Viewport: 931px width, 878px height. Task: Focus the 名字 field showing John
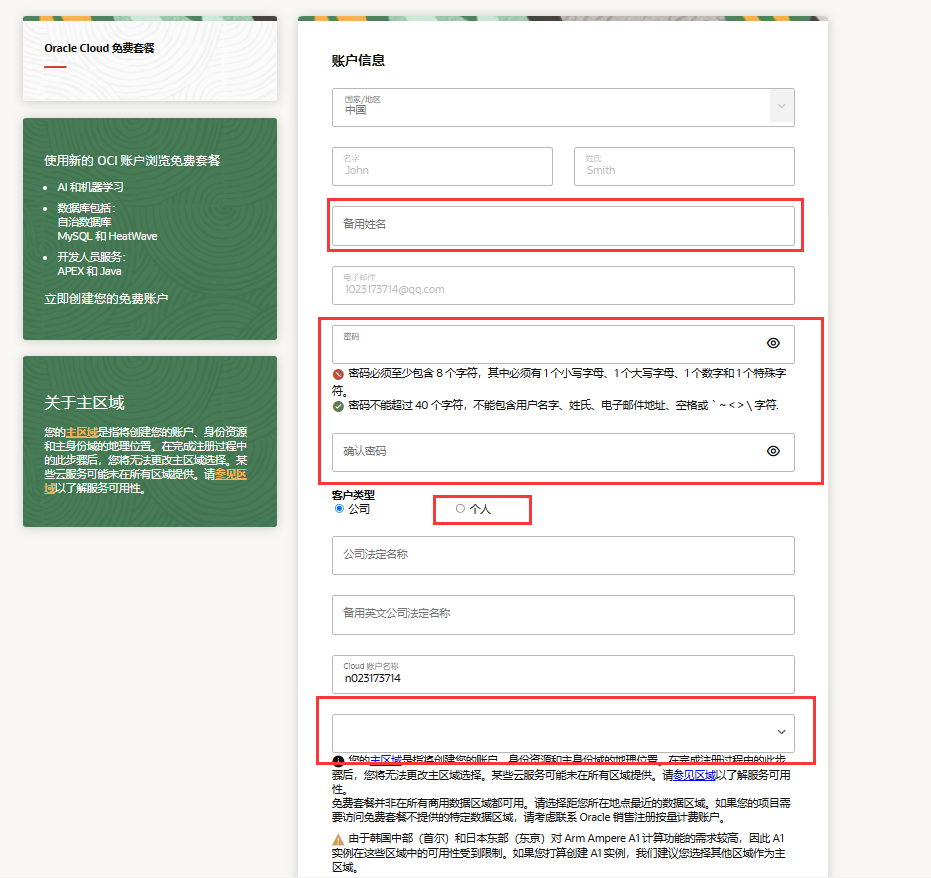pos(441,166)
